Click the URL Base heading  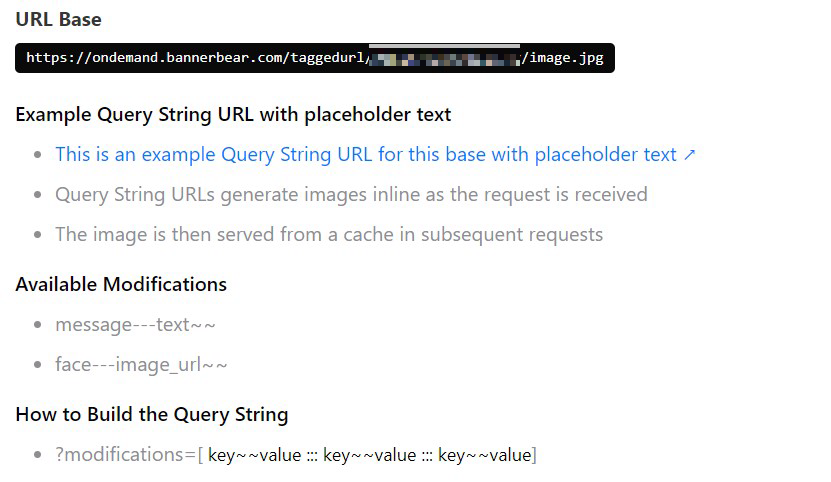pyautogui.click(x=58, y=19)
